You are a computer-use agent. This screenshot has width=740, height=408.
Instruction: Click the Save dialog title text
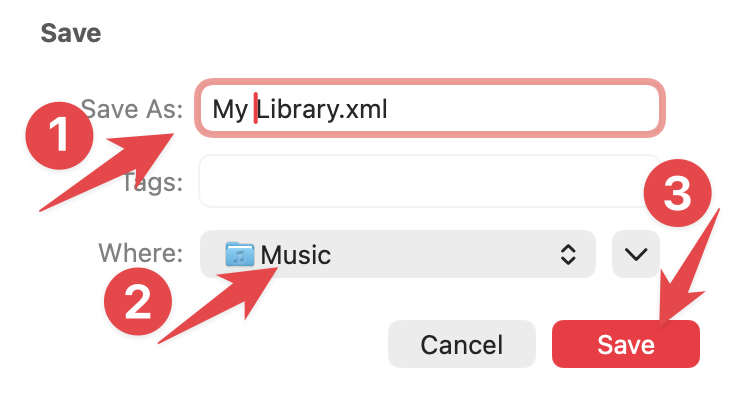point(71,33)
